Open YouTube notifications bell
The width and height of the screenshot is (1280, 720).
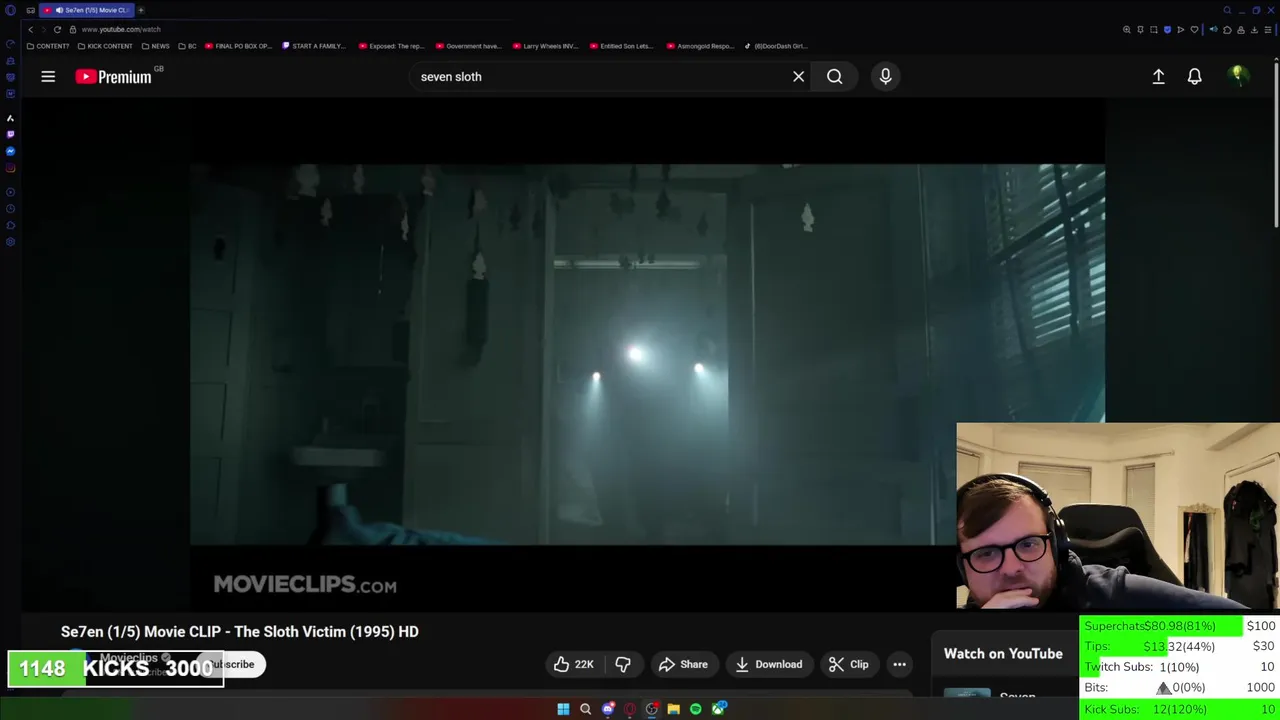point(1194,76)
